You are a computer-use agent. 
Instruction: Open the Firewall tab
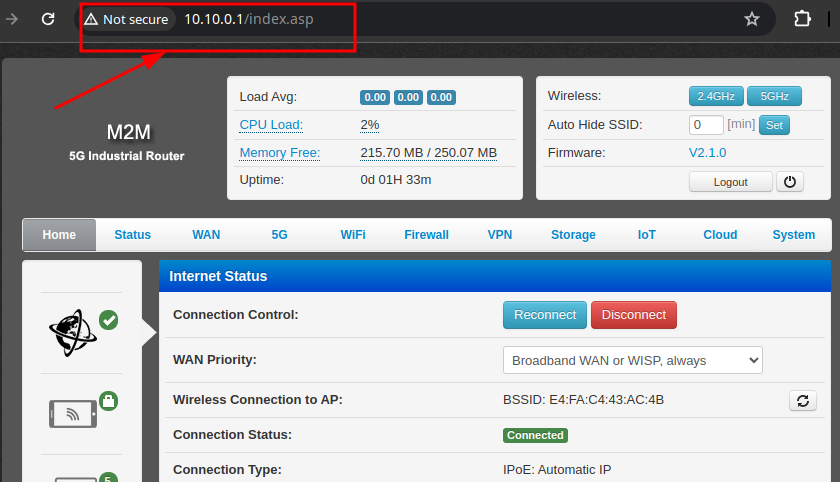pos(426,235)
